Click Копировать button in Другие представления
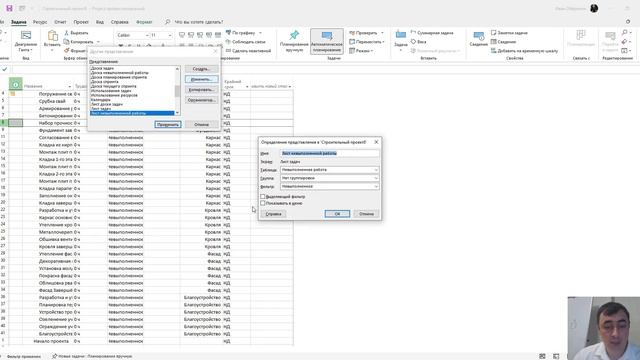Viewport: 640px width, 360px height. pos(201,90)
